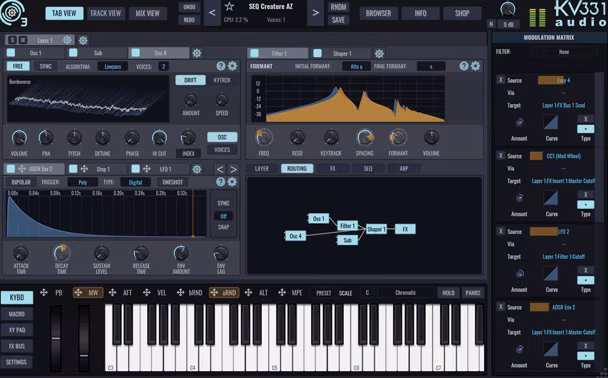
Task: Select the LAYER tab
Action: (x=262, y=169)
